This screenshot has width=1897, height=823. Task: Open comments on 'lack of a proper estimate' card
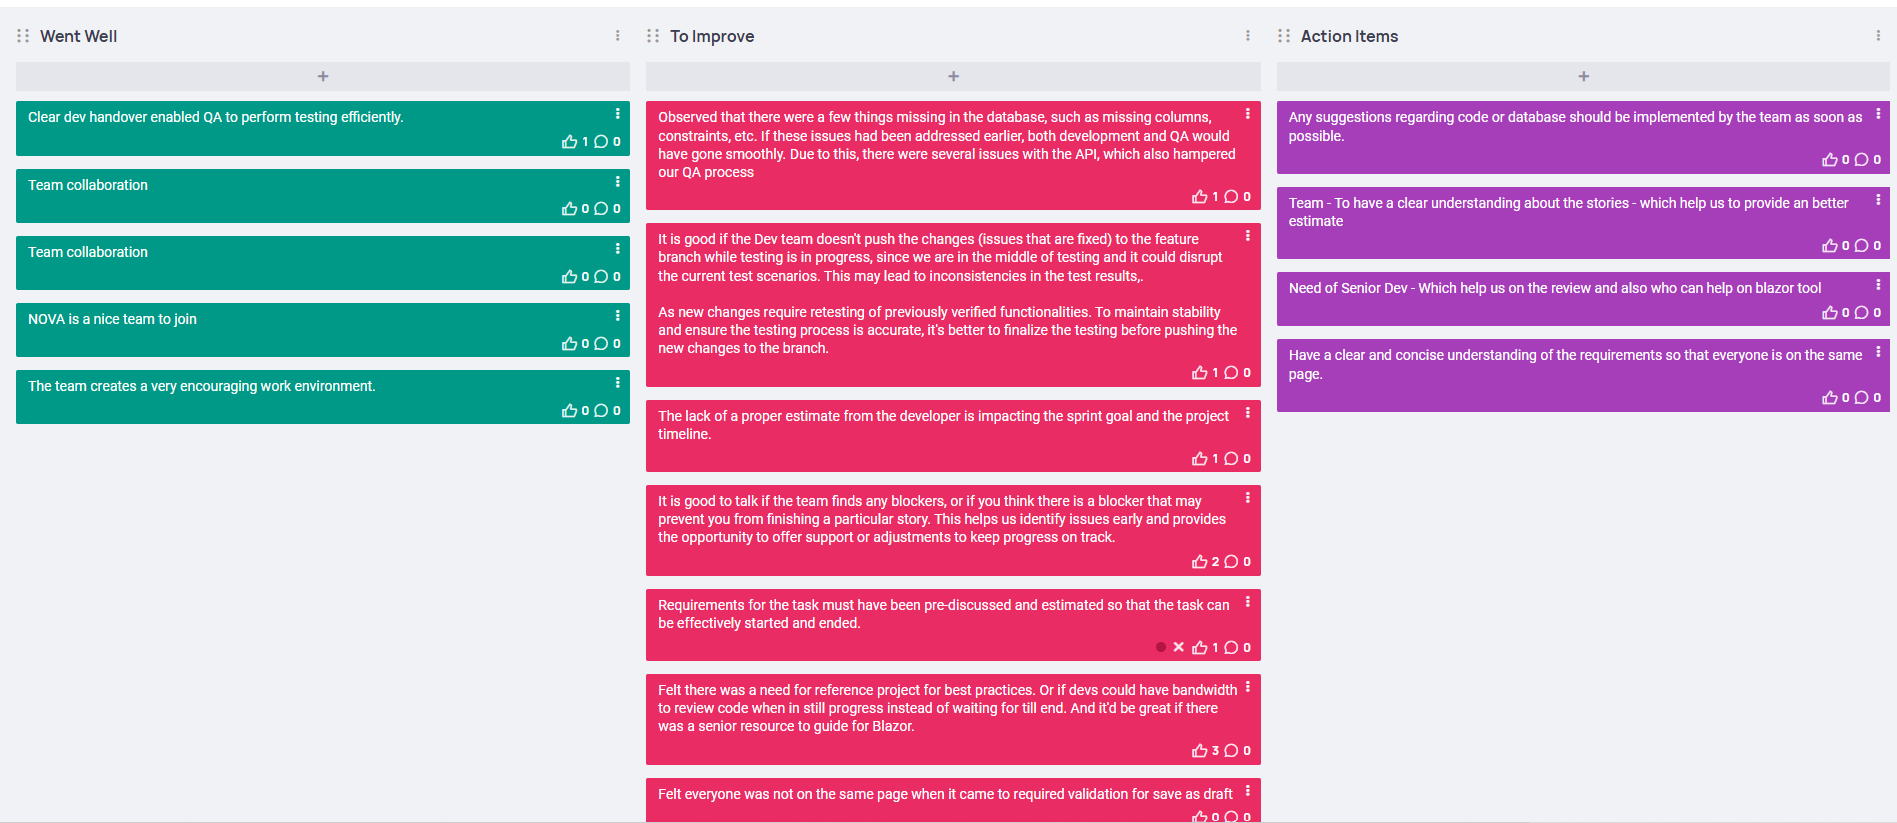pyautogui.click(x=1231, y=459)
